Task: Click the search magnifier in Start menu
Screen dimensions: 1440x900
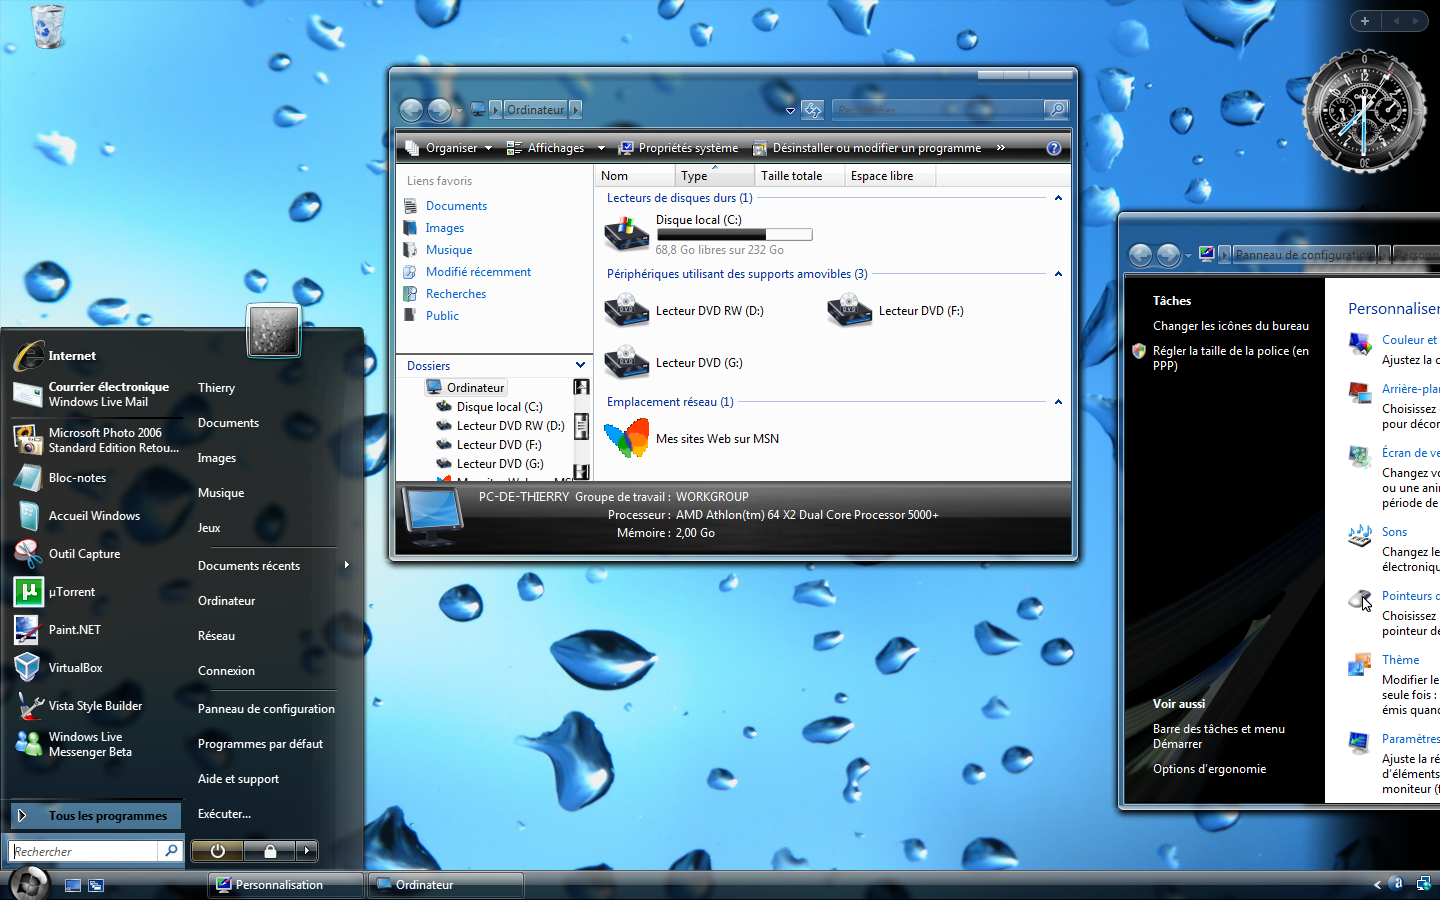Action: [171, 851]
